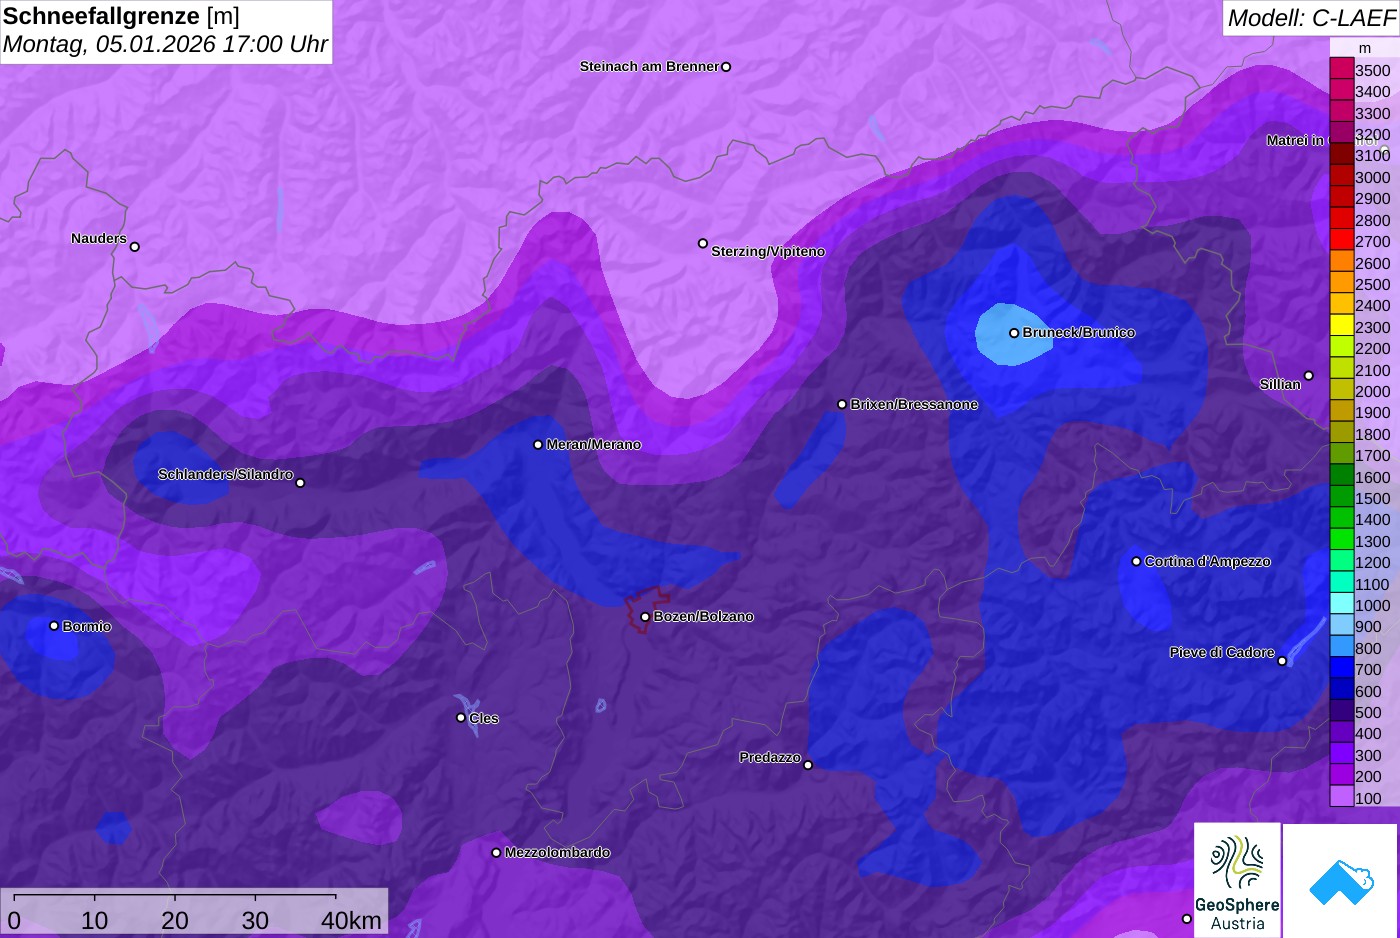Click the Cortina d'Ampezzo location marker
The image size is (1400, 938).
[x=1136, y=561]
